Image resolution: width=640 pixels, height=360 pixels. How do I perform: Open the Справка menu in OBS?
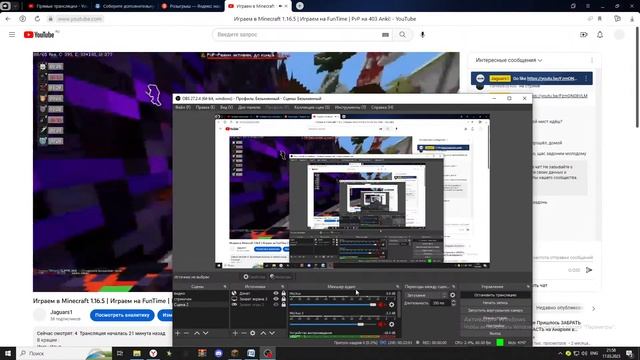point(382,107)
